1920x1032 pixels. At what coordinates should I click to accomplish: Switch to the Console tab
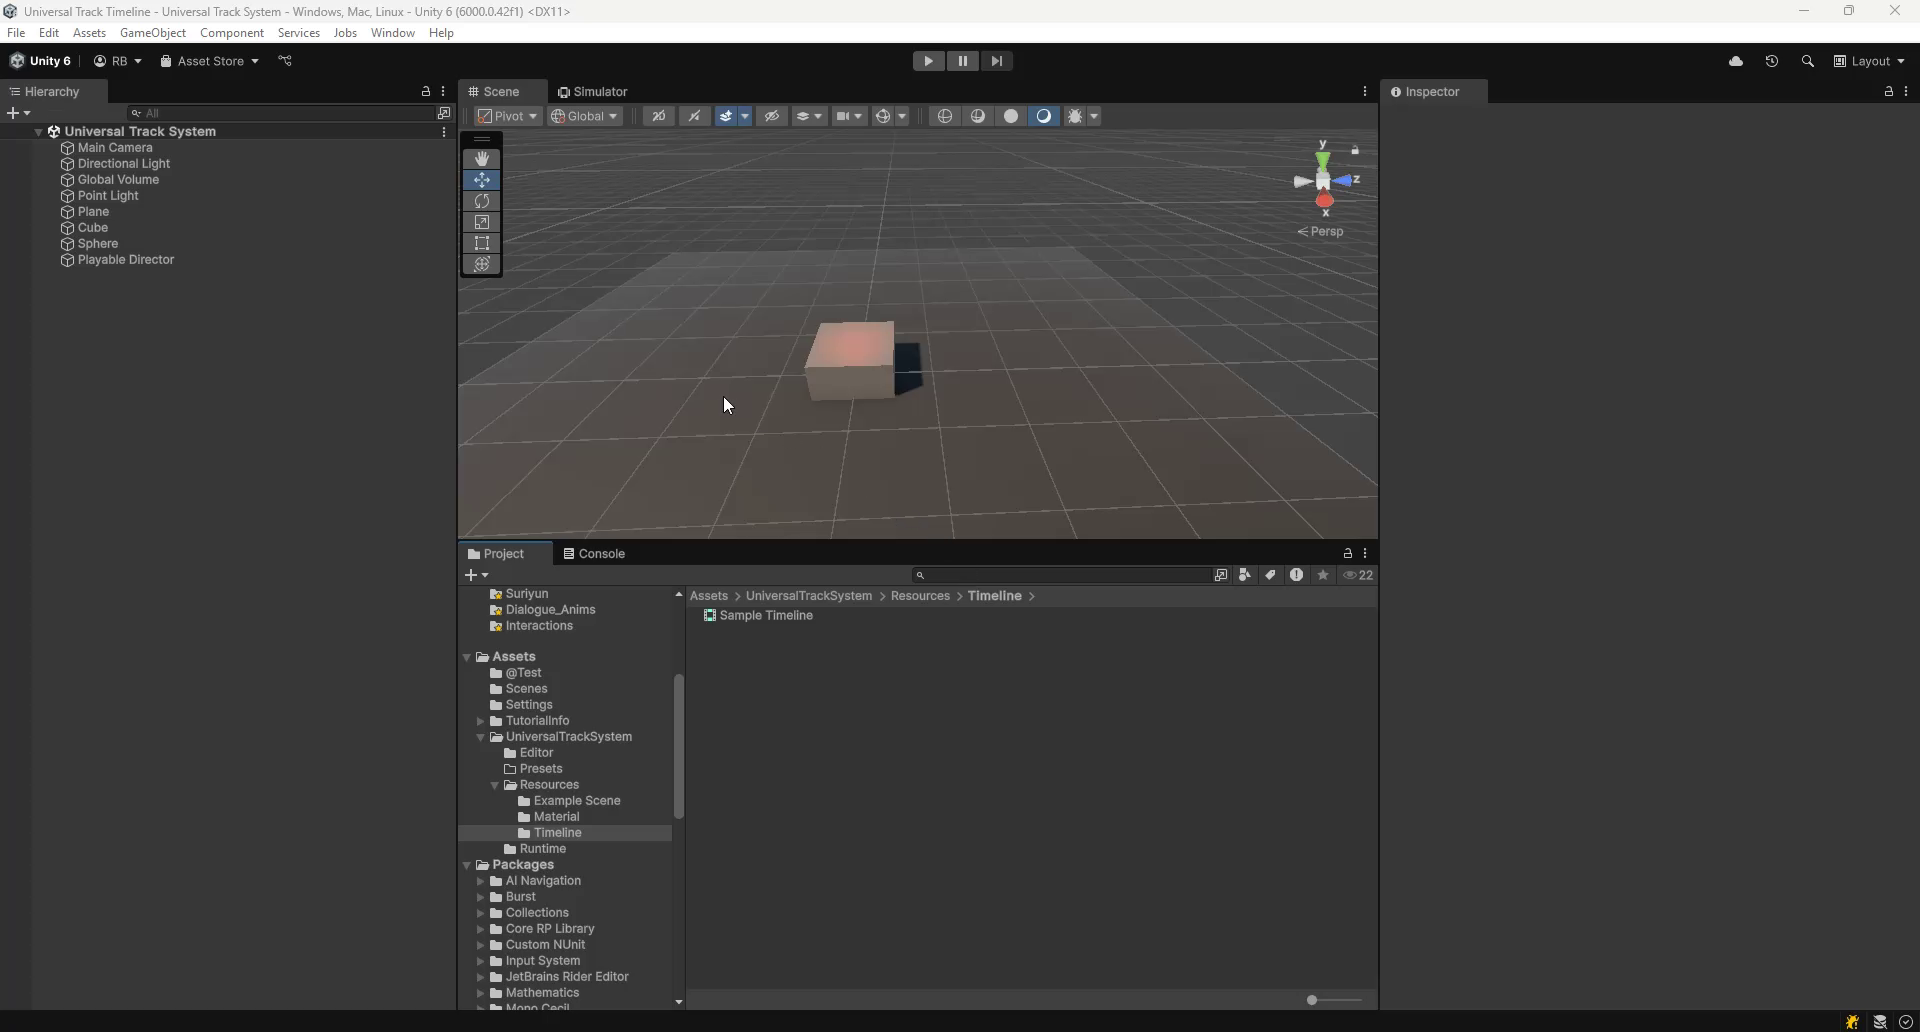(x=594, y=554)
